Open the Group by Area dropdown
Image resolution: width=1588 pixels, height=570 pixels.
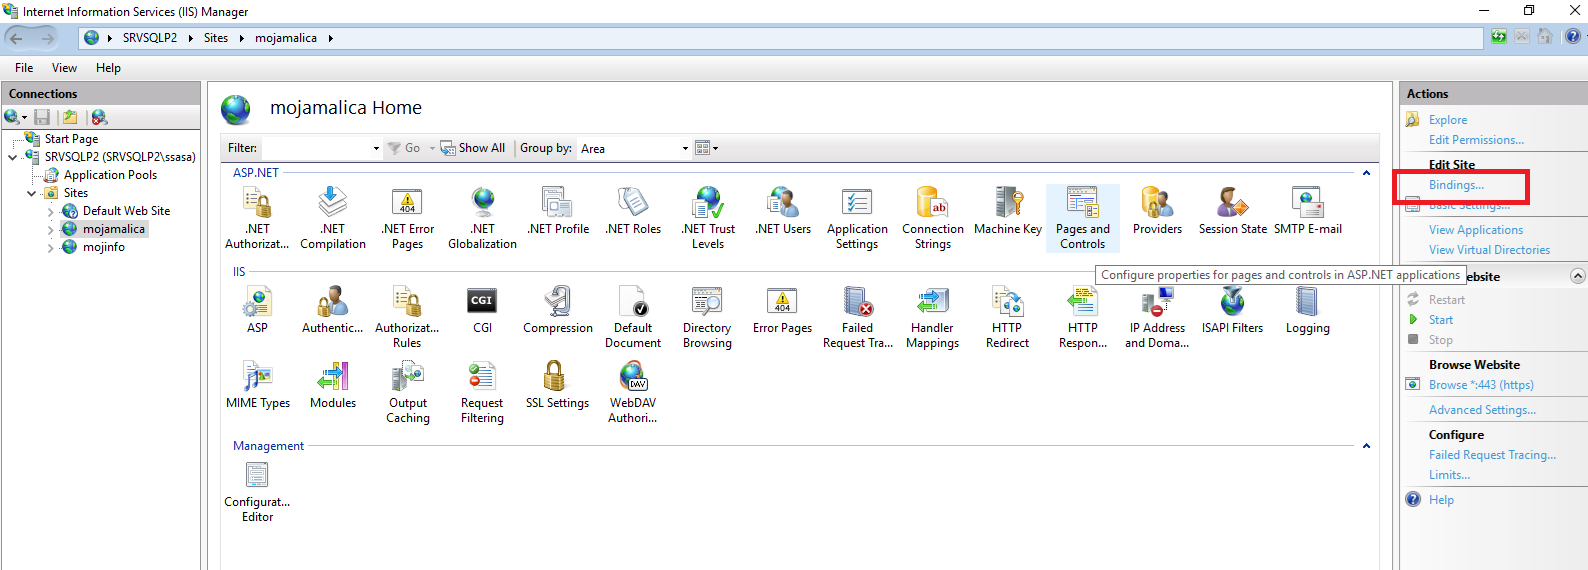685,148
